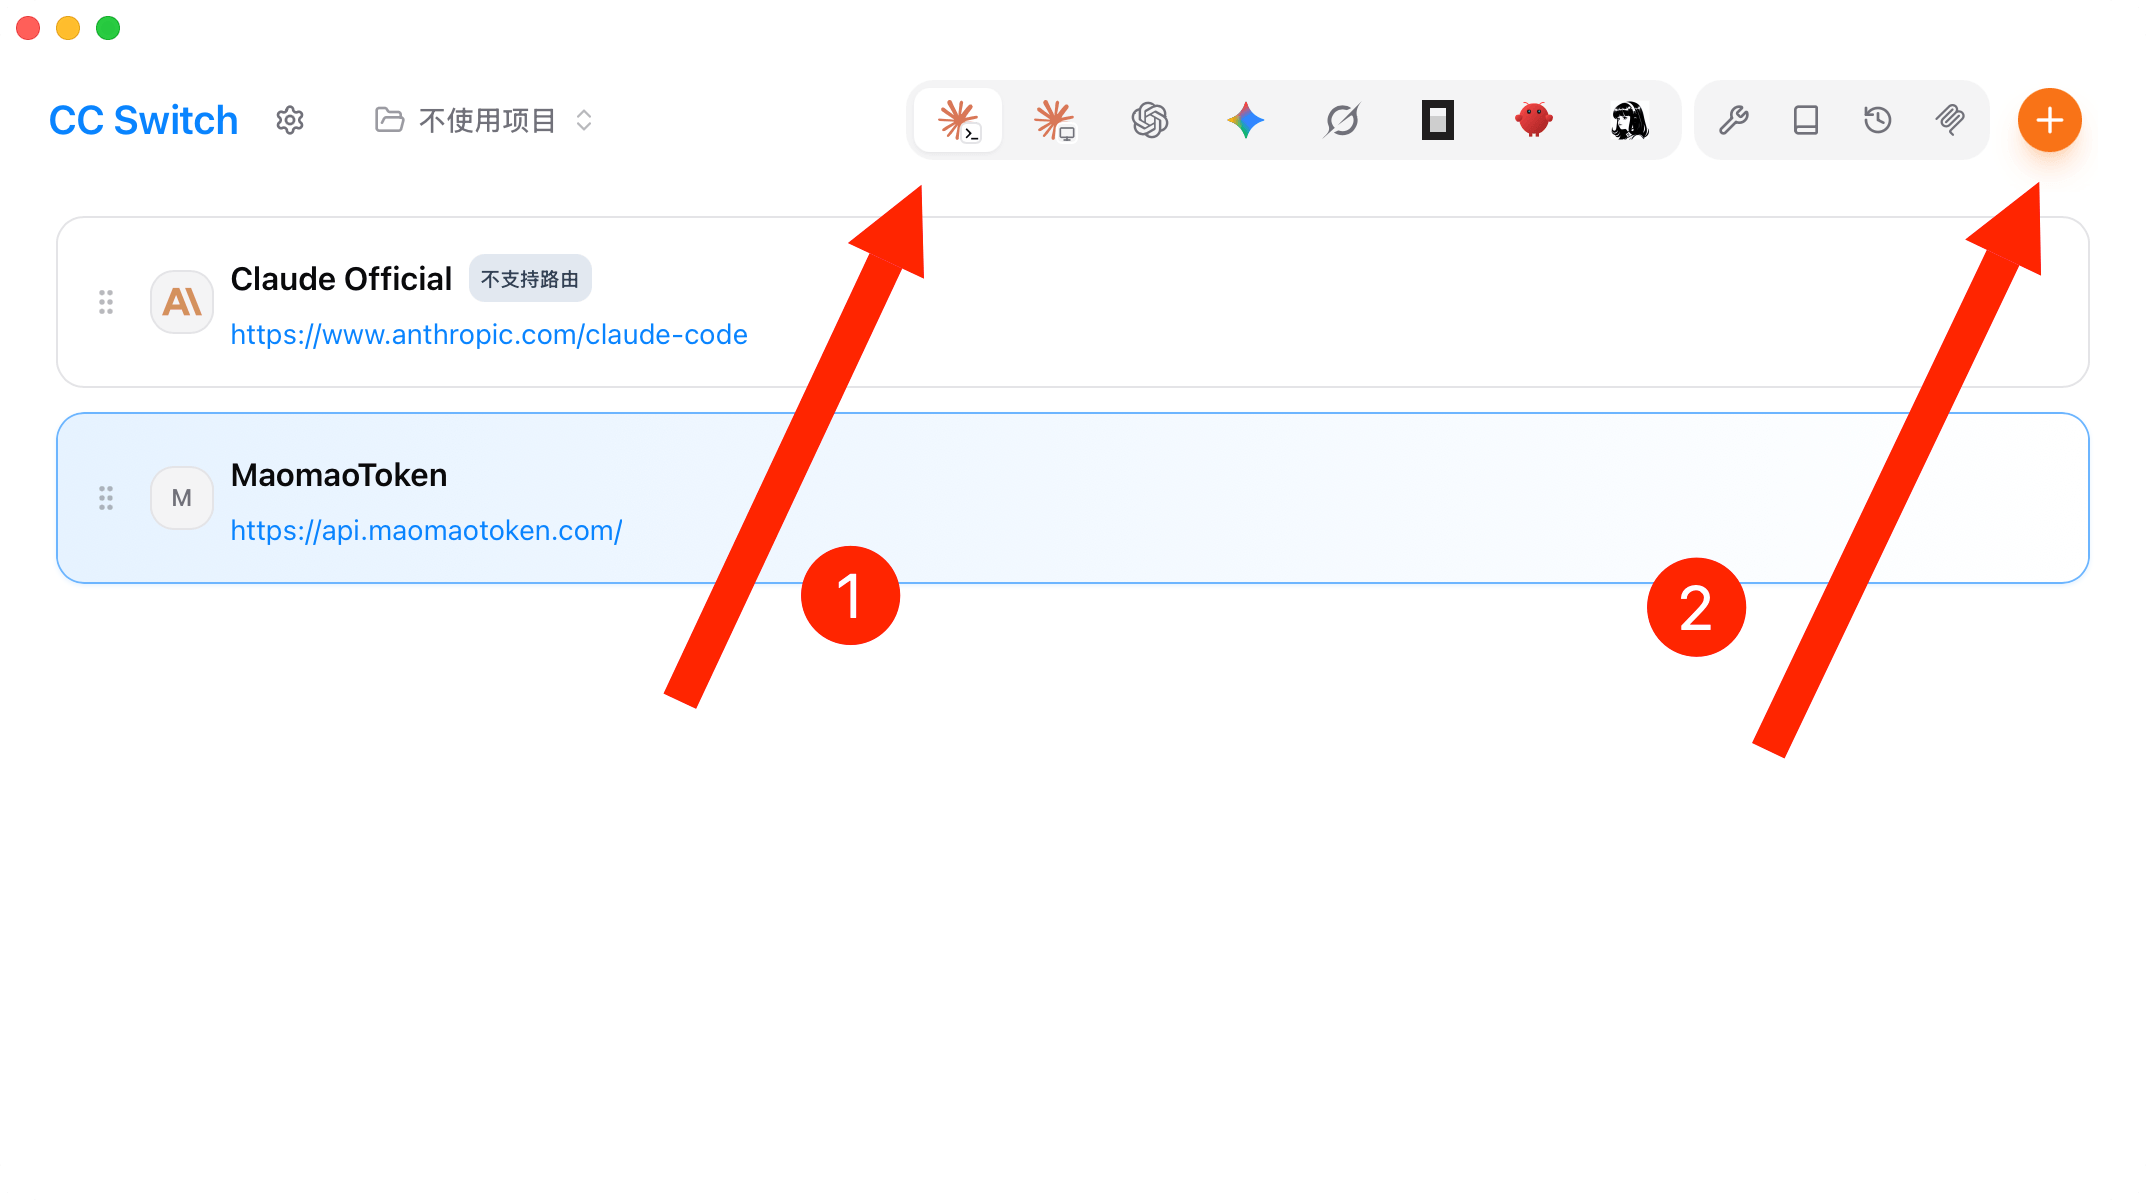2146x1200 pixels.
Task: Click the M avatar on MaomaoToken card
Action: [182, 498]
